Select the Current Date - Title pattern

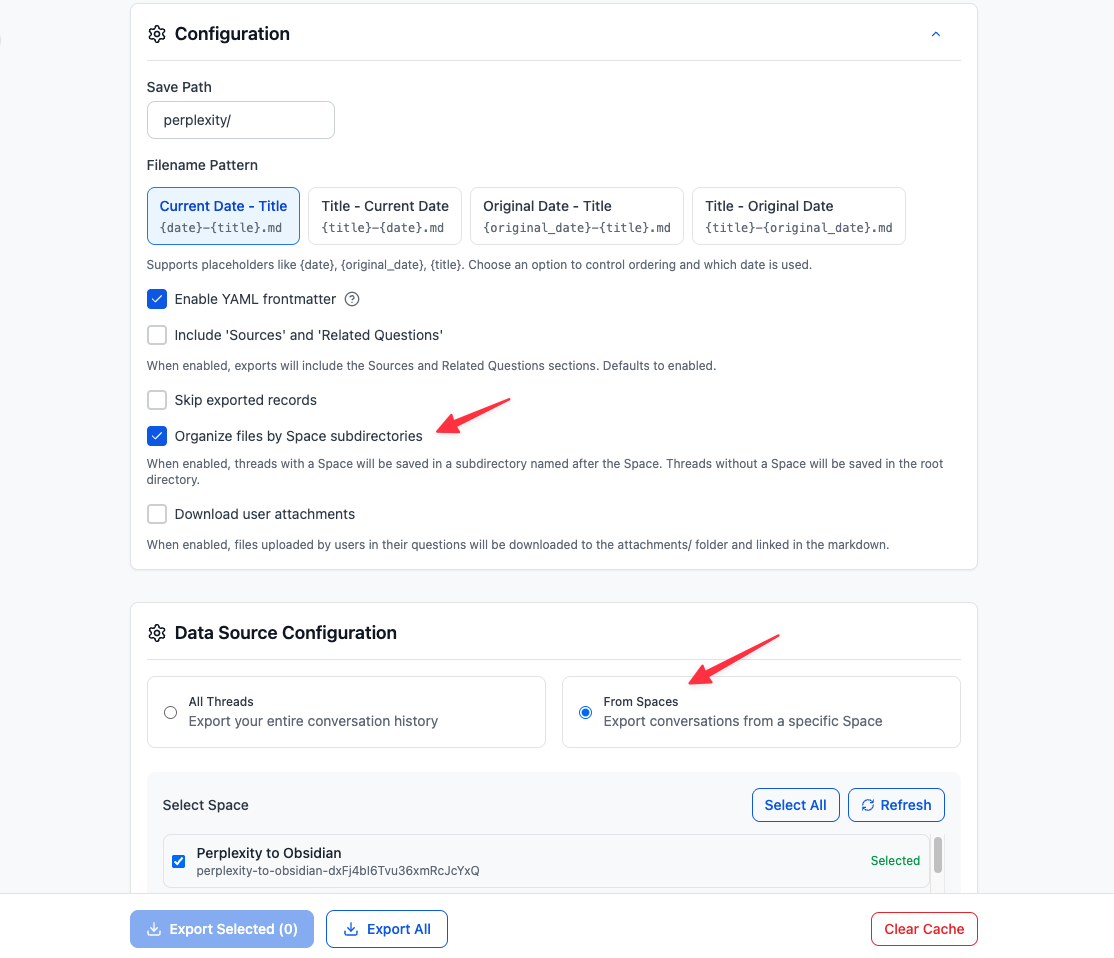click(x=223, y=216)
